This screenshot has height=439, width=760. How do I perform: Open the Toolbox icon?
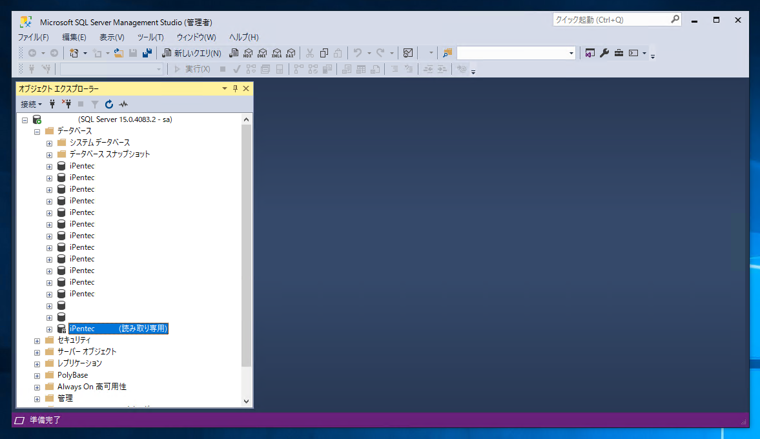618,53
